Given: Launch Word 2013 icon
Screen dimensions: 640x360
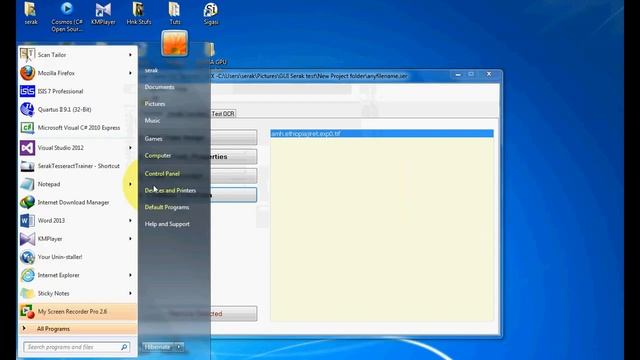Looking at the screenshot, I should (x=27, y=220).
